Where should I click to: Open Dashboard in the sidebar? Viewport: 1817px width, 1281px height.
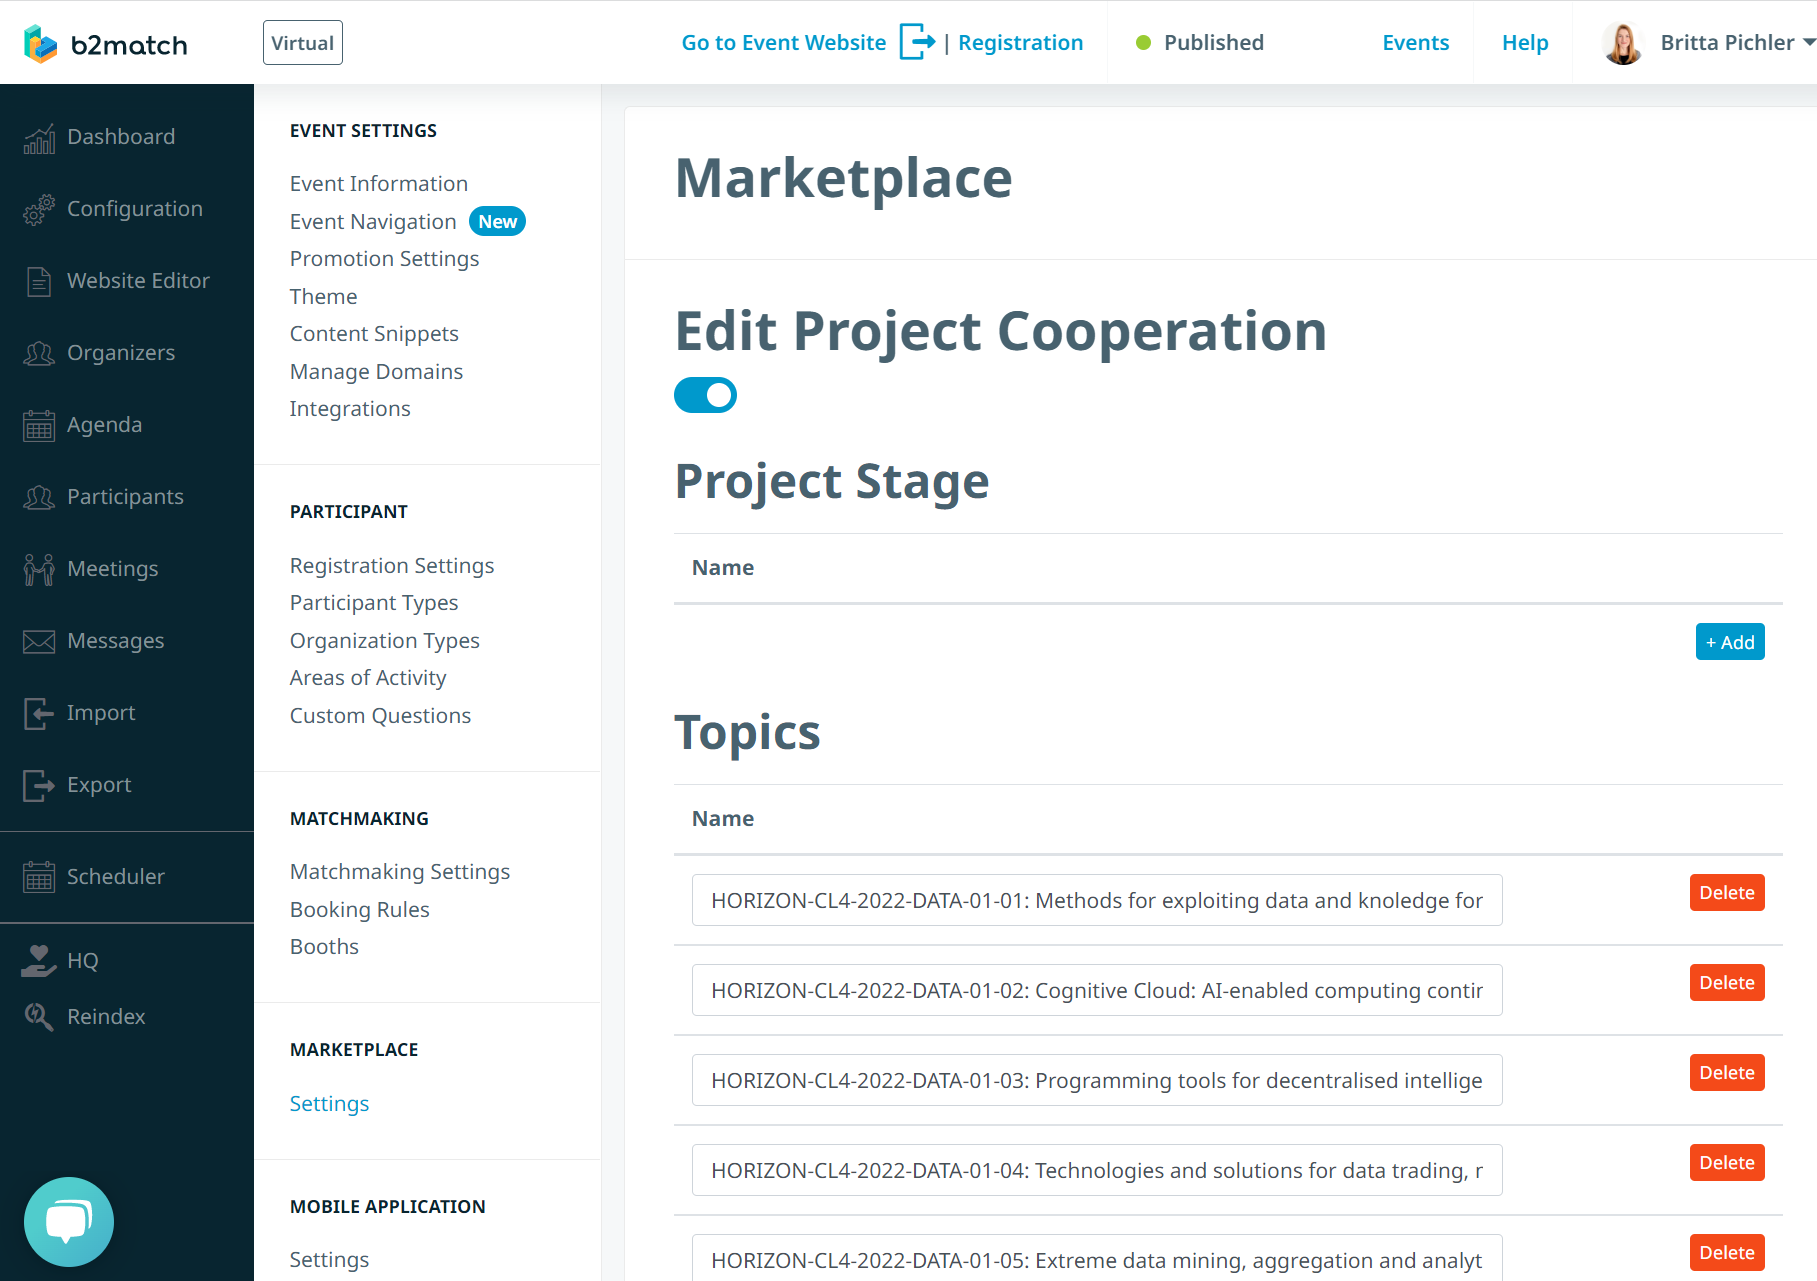[x=121, y=137]
